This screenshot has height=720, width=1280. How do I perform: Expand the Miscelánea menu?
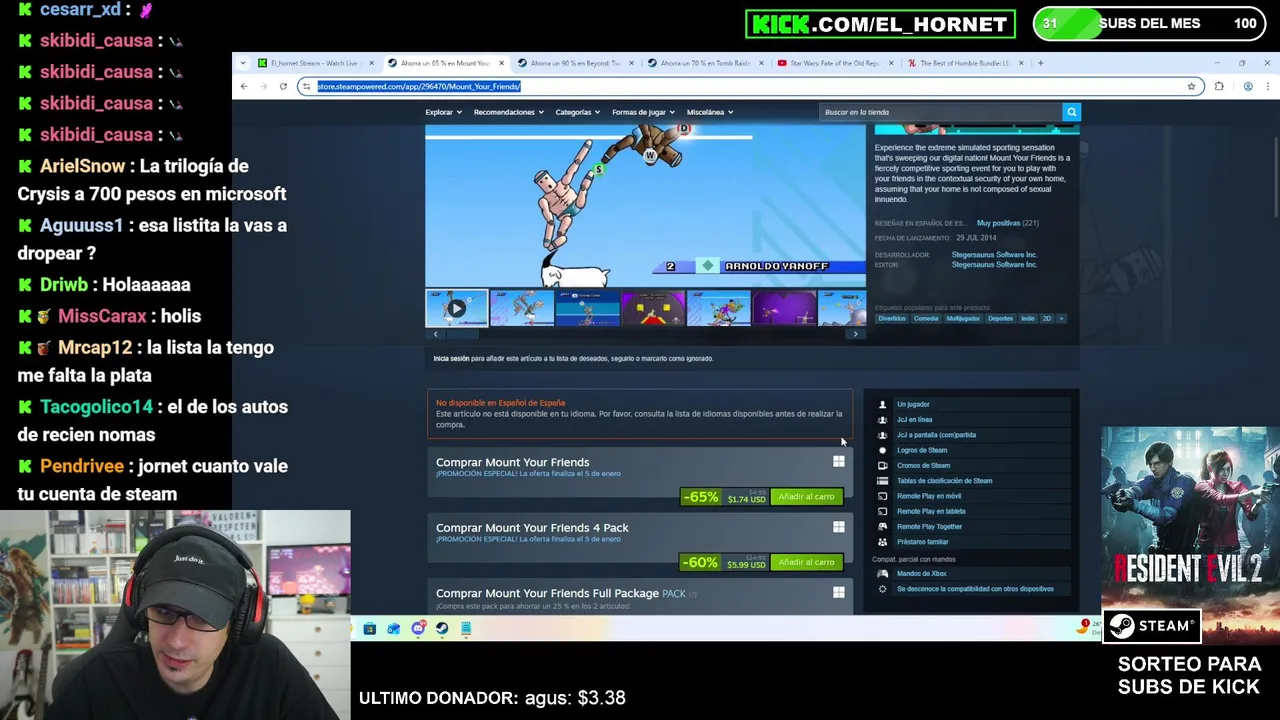point(709,112)
